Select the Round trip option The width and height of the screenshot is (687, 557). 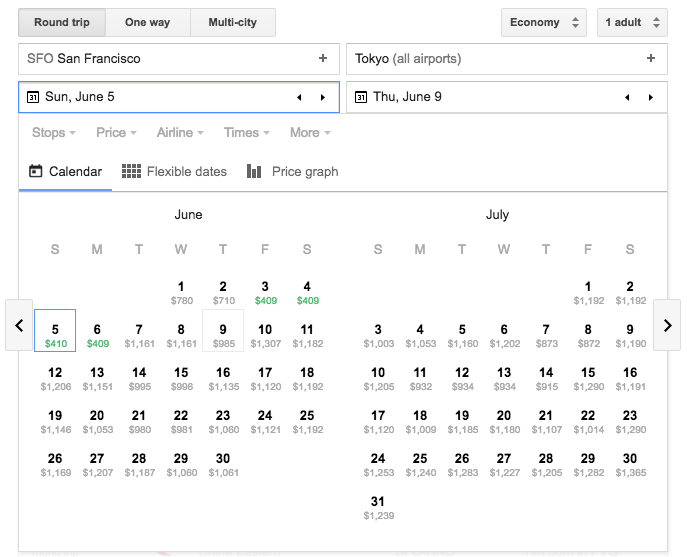(64, 22)
